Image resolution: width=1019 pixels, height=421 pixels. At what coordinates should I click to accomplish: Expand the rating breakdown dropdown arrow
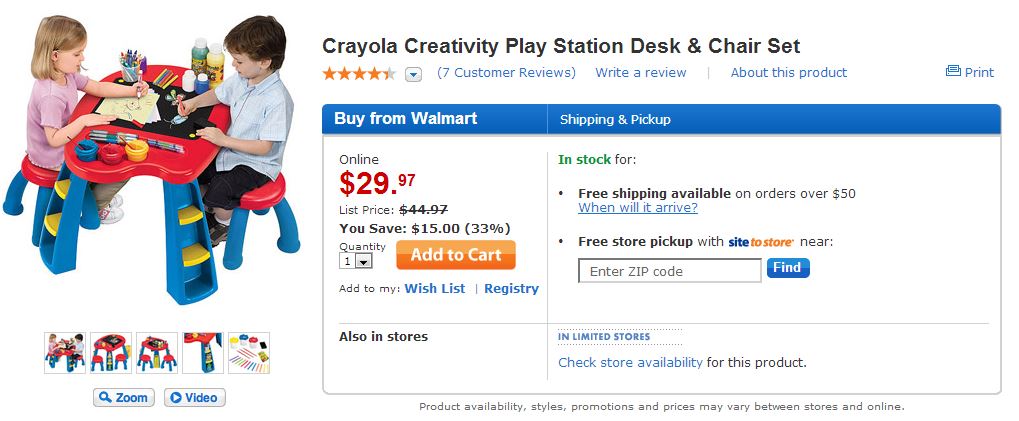click(x=414, y=74)
